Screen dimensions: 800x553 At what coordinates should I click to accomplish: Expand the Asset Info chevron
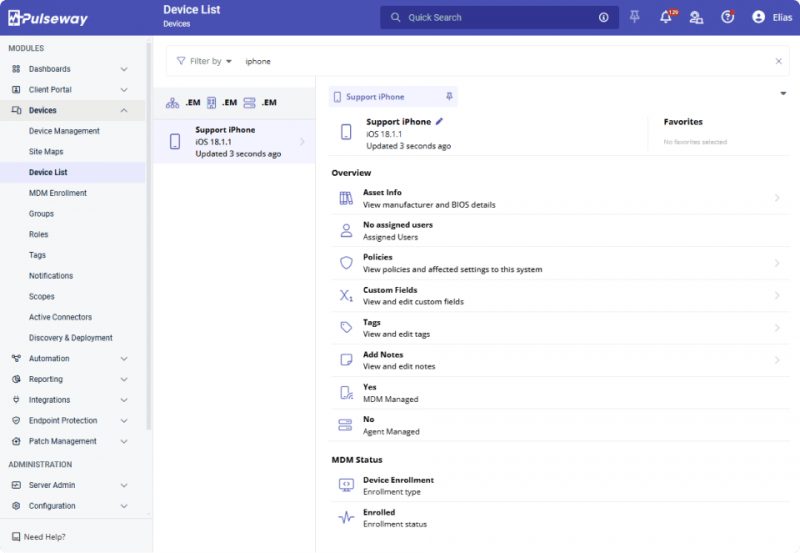tap(777, 198)
